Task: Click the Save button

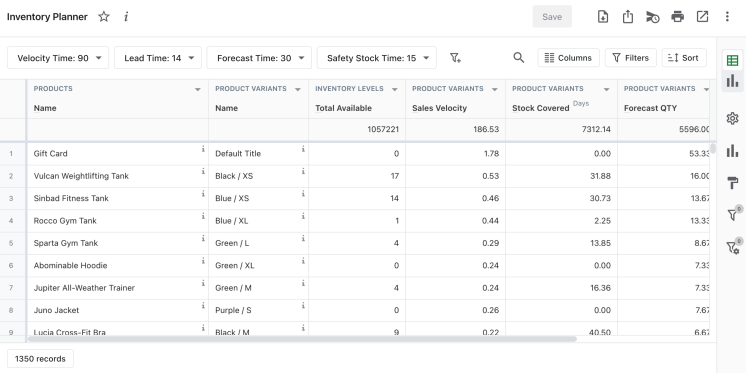Action: [x=552, y=17]
